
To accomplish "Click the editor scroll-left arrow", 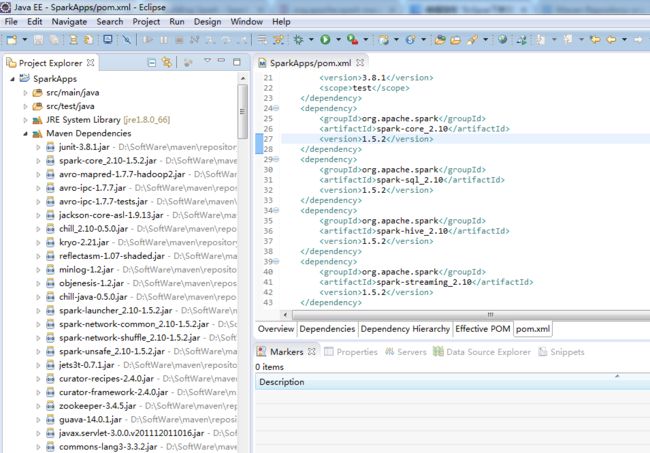I will pos(285,315).
